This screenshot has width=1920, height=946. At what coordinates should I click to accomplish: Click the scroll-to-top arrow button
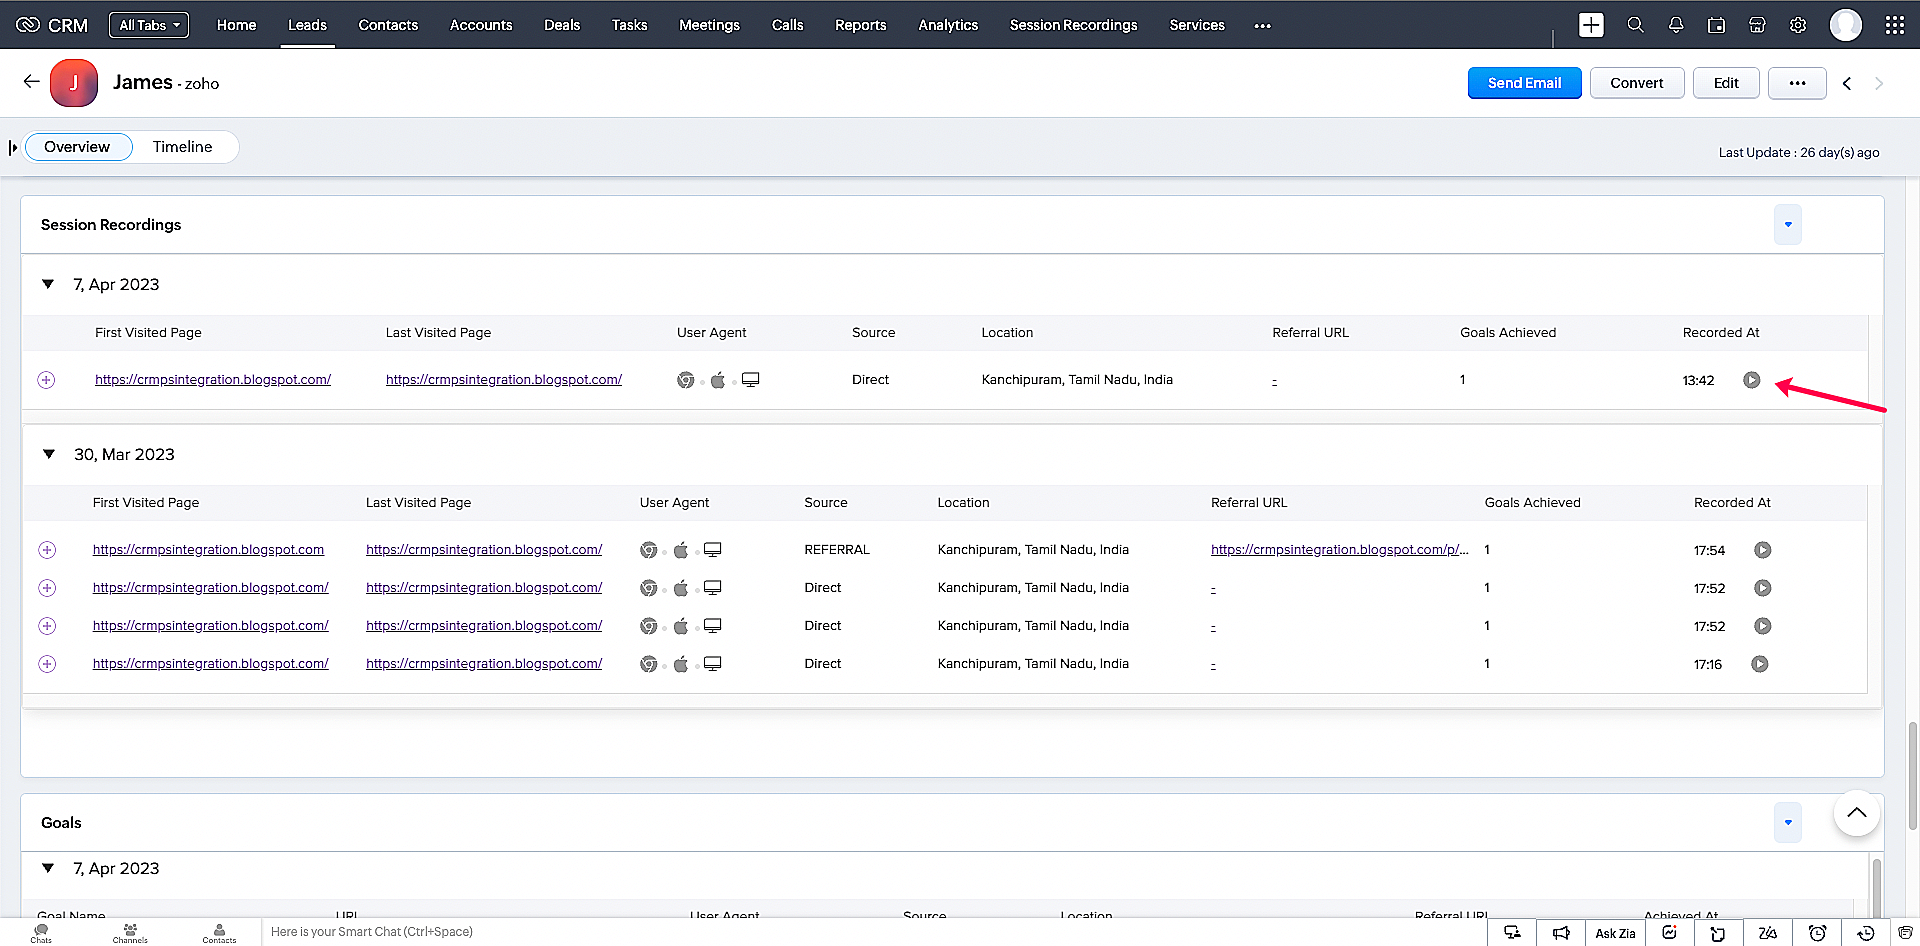(1856, 813)
